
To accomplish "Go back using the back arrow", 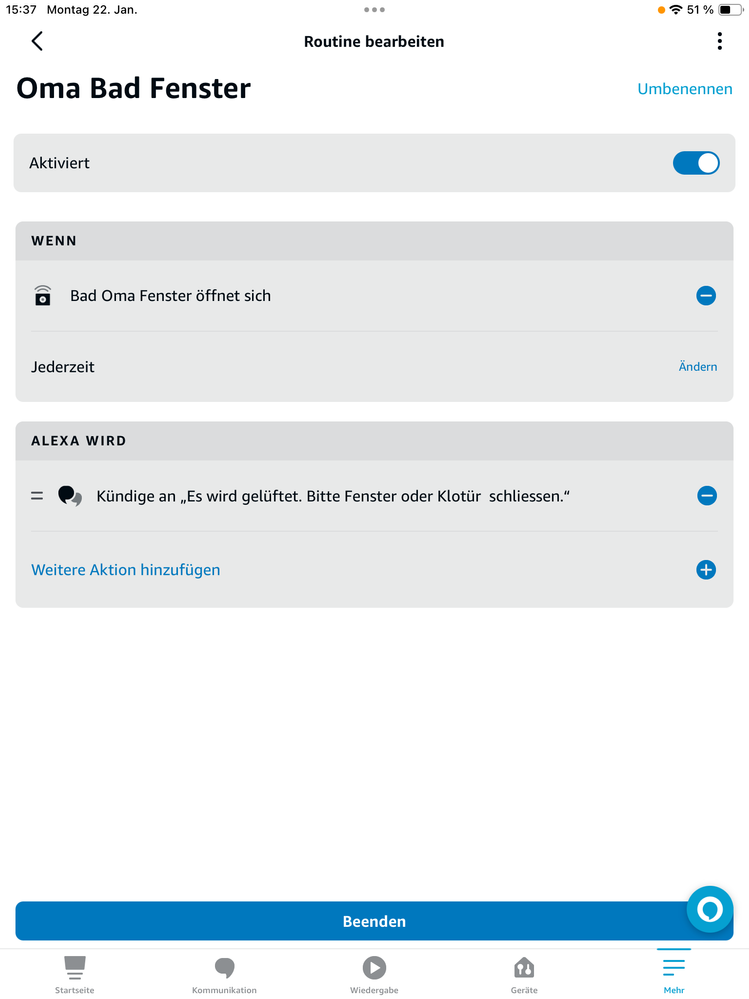I will coord(37,41).
